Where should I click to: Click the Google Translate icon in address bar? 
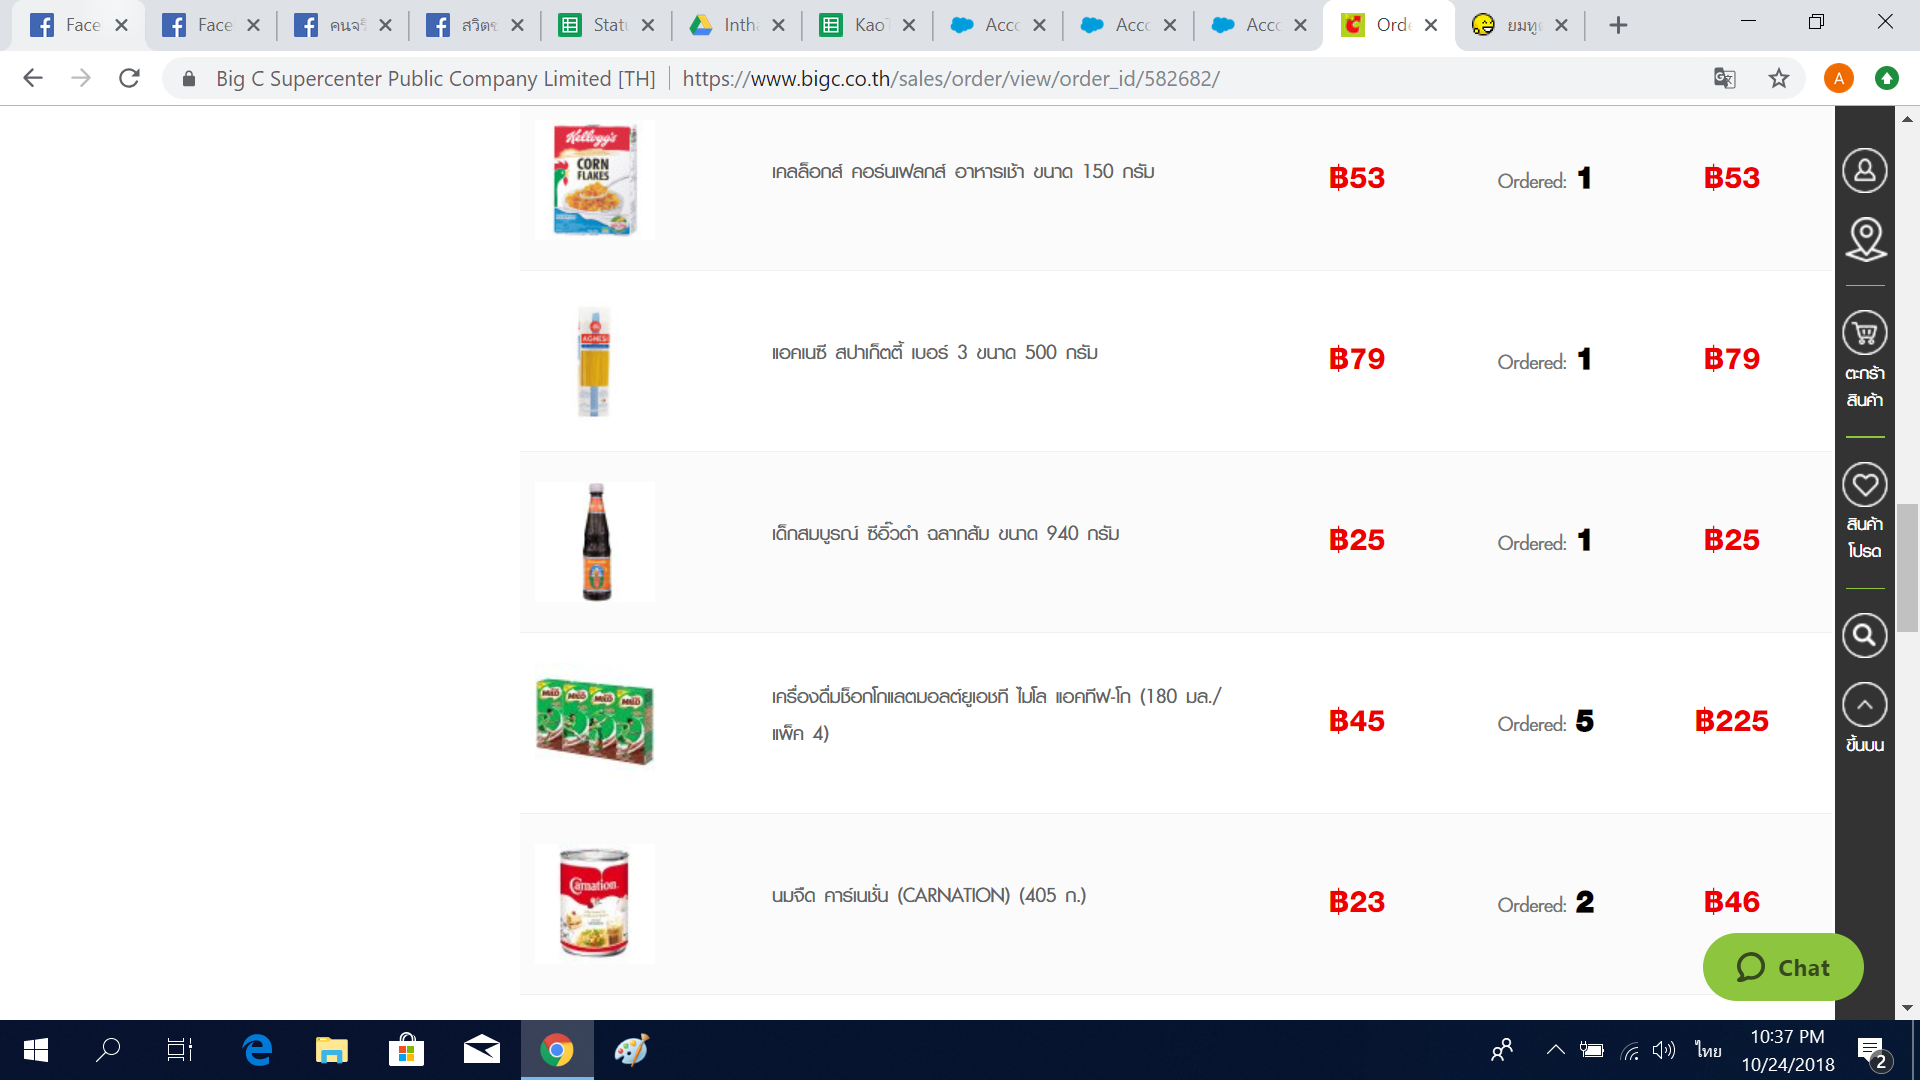tap(1724, 78)
